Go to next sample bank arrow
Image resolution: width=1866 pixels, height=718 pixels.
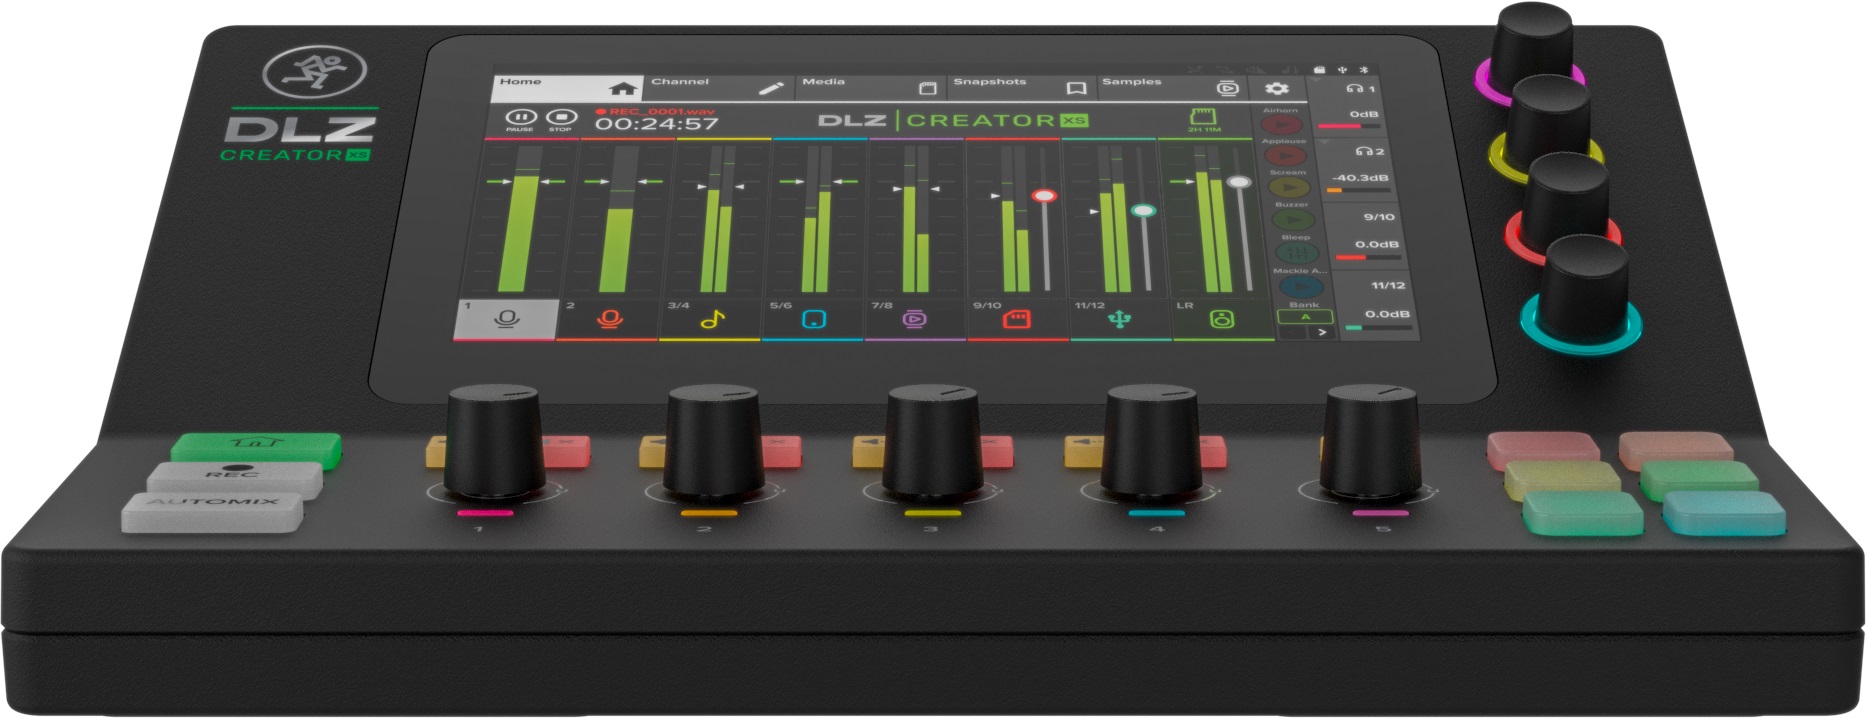click(x=1322, y=332)
